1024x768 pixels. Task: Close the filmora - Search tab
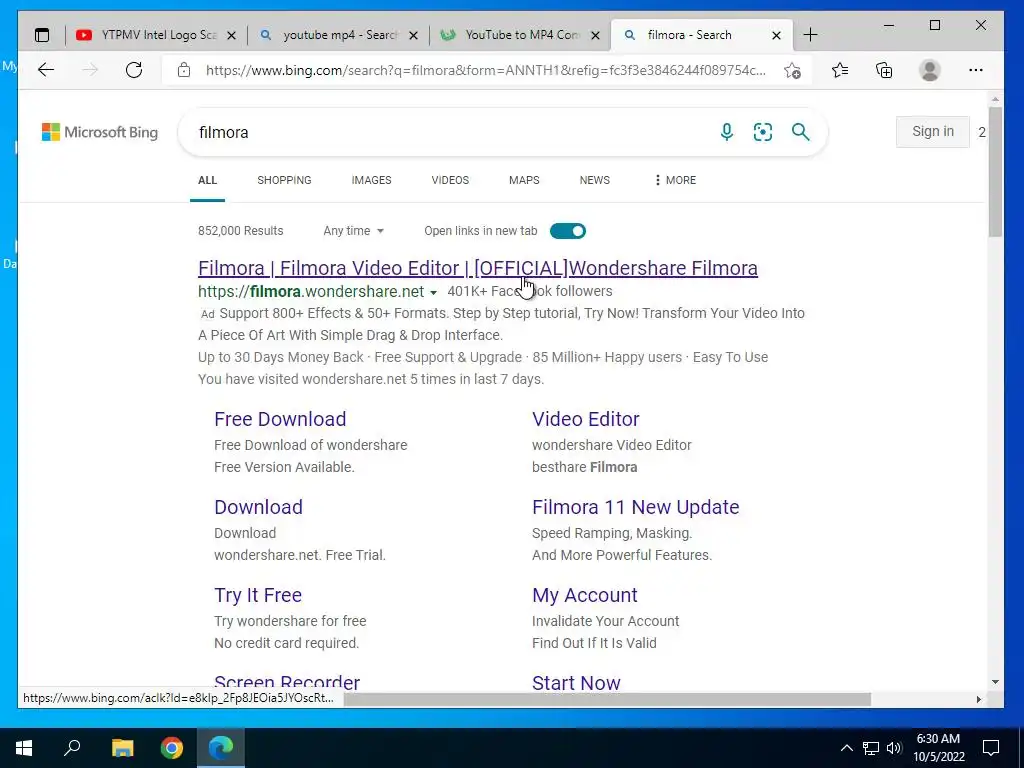tap(776, 35)
